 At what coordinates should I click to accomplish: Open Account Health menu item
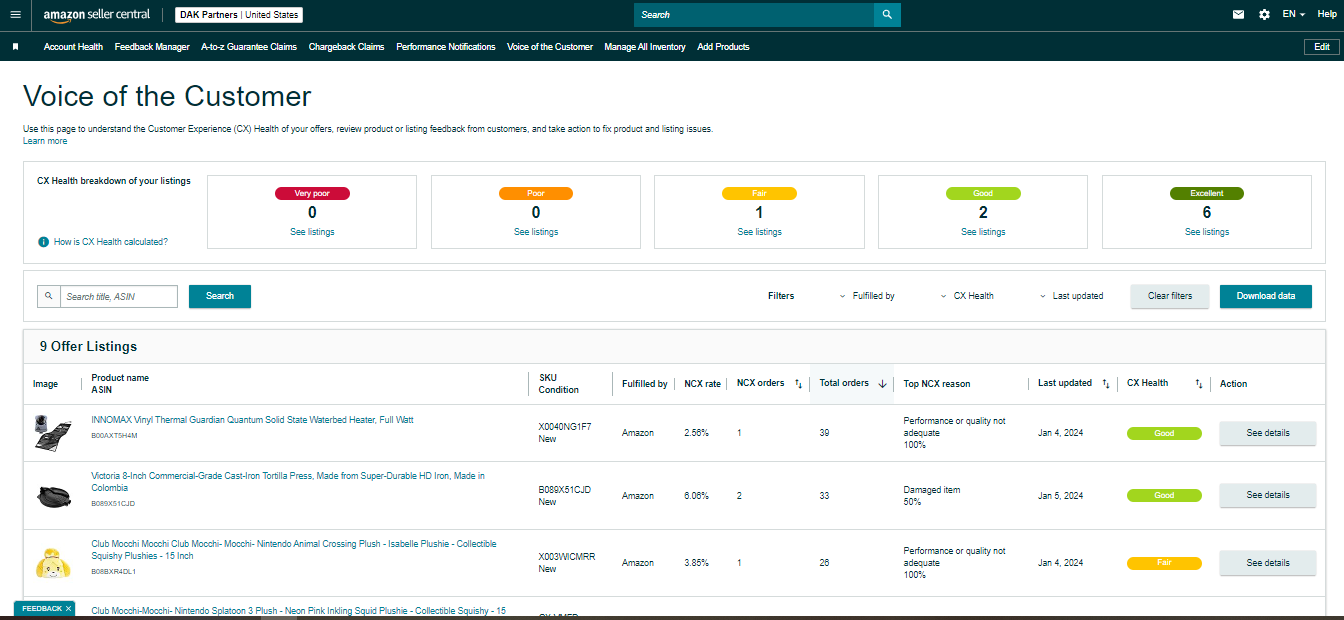[73, 47]
